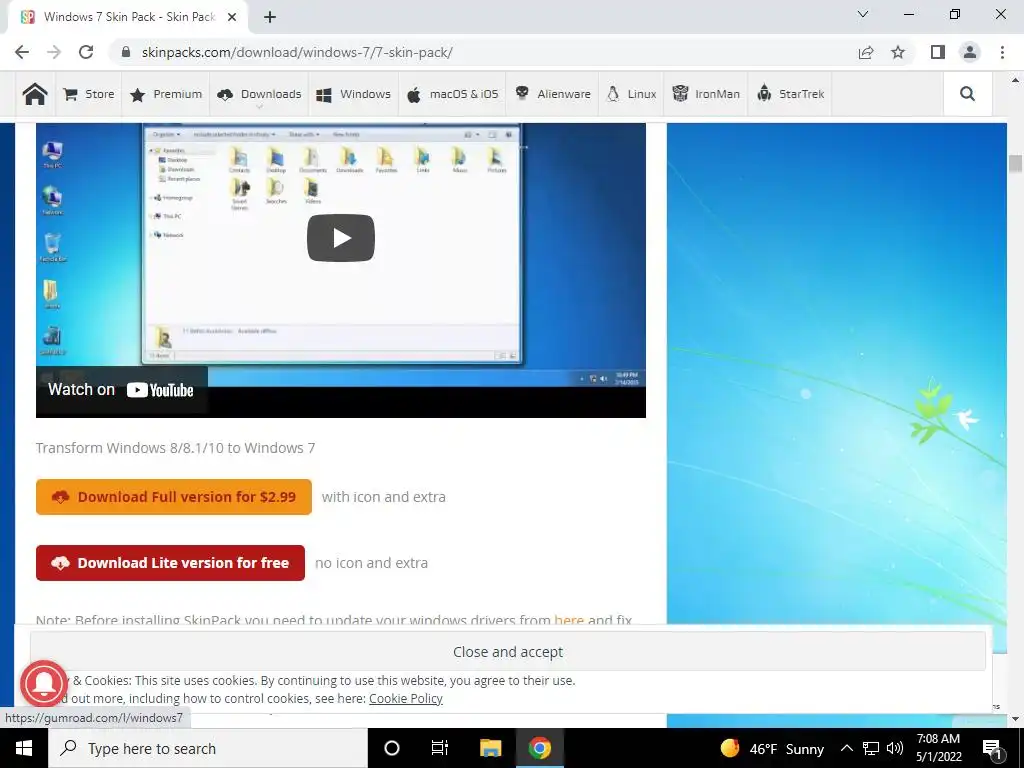Expand the Downloads navigation menu

click(259, 94)
